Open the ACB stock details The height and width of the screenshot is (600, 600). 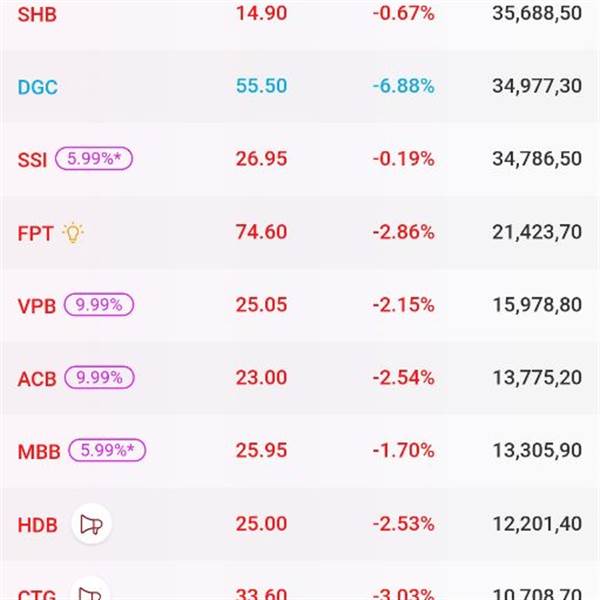[x=37, y=379]
